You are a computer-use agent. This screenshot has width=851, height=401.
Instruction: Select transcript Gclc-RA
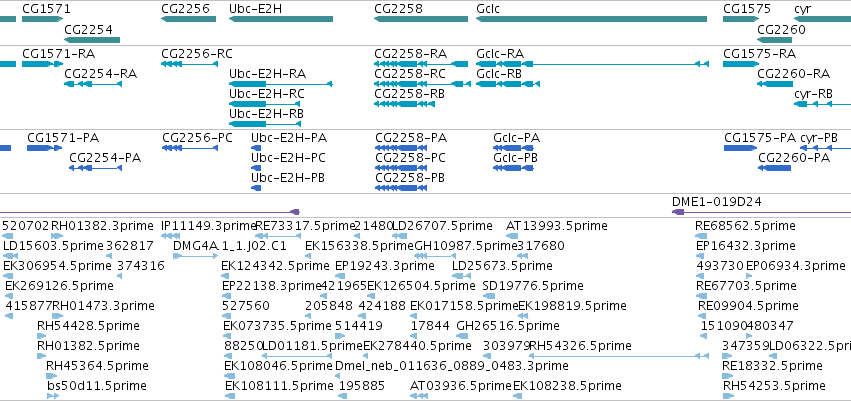click(592, 64)
